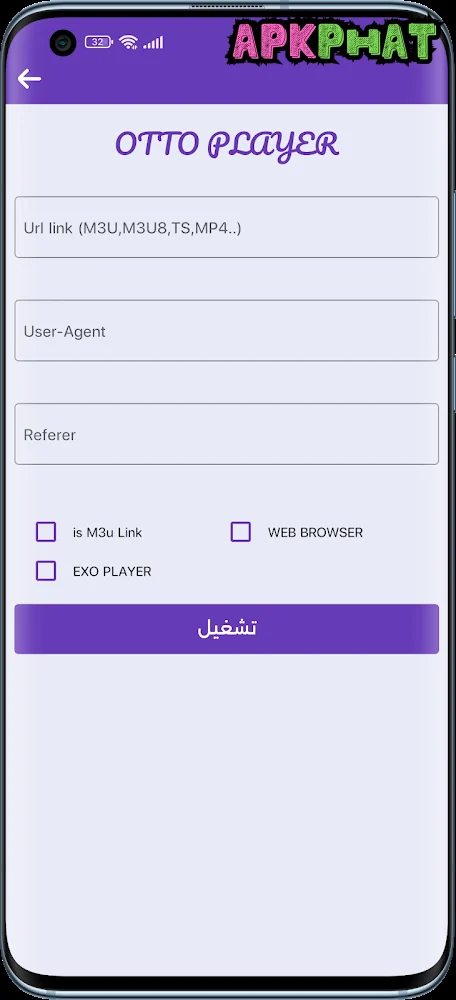Click the OTTO PLAYER title text
Screen dimensions: 456x1000
pyautogui.click(x=227, y=145)
